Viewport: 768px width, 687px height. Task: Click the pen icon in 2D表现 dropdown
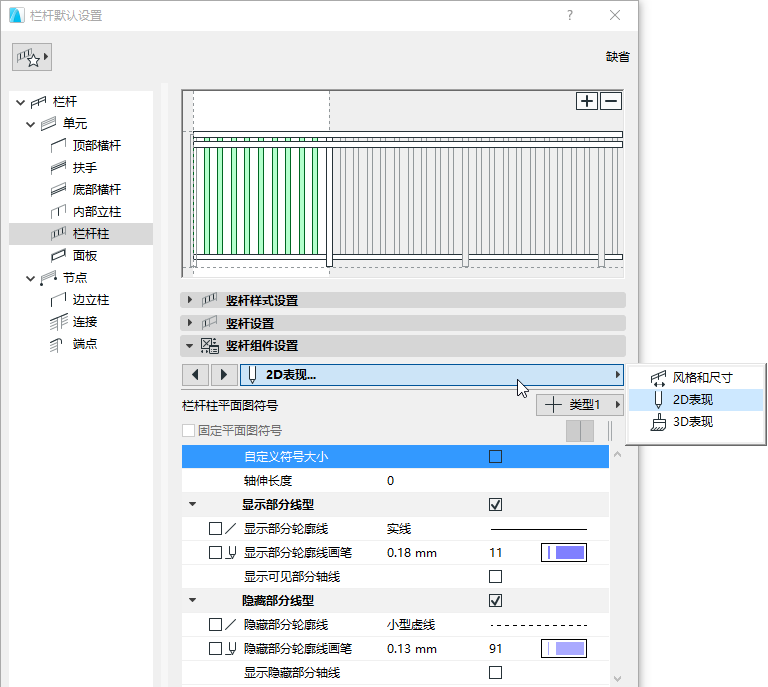point(252,375)
